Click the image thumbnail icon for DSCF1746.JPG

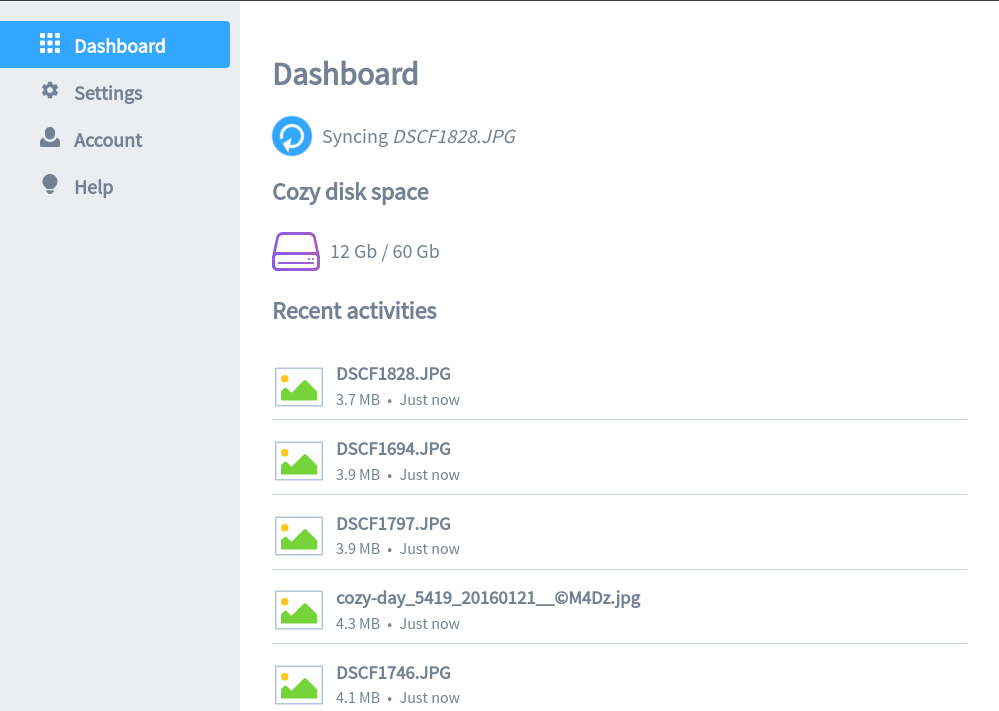point(299,685)
